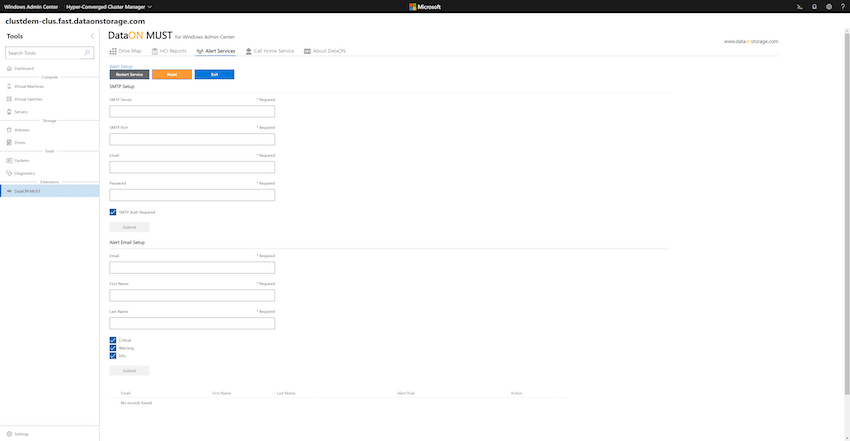
Task: Open the notifications bell in top bar
Action: pos(814,7)
